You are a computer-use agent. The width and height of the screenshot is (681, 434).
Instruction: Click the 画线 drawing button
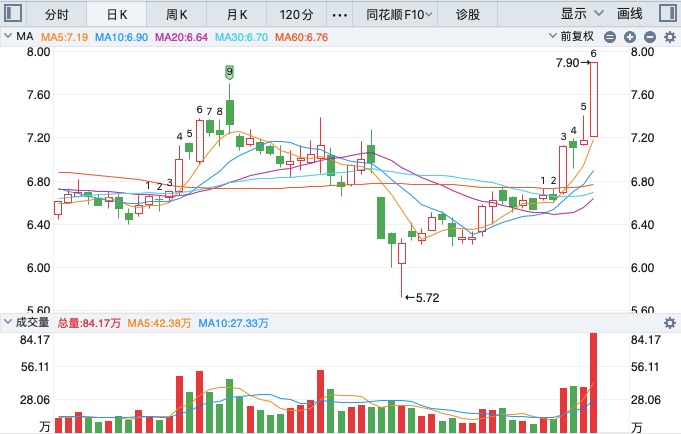pos(630,14)
